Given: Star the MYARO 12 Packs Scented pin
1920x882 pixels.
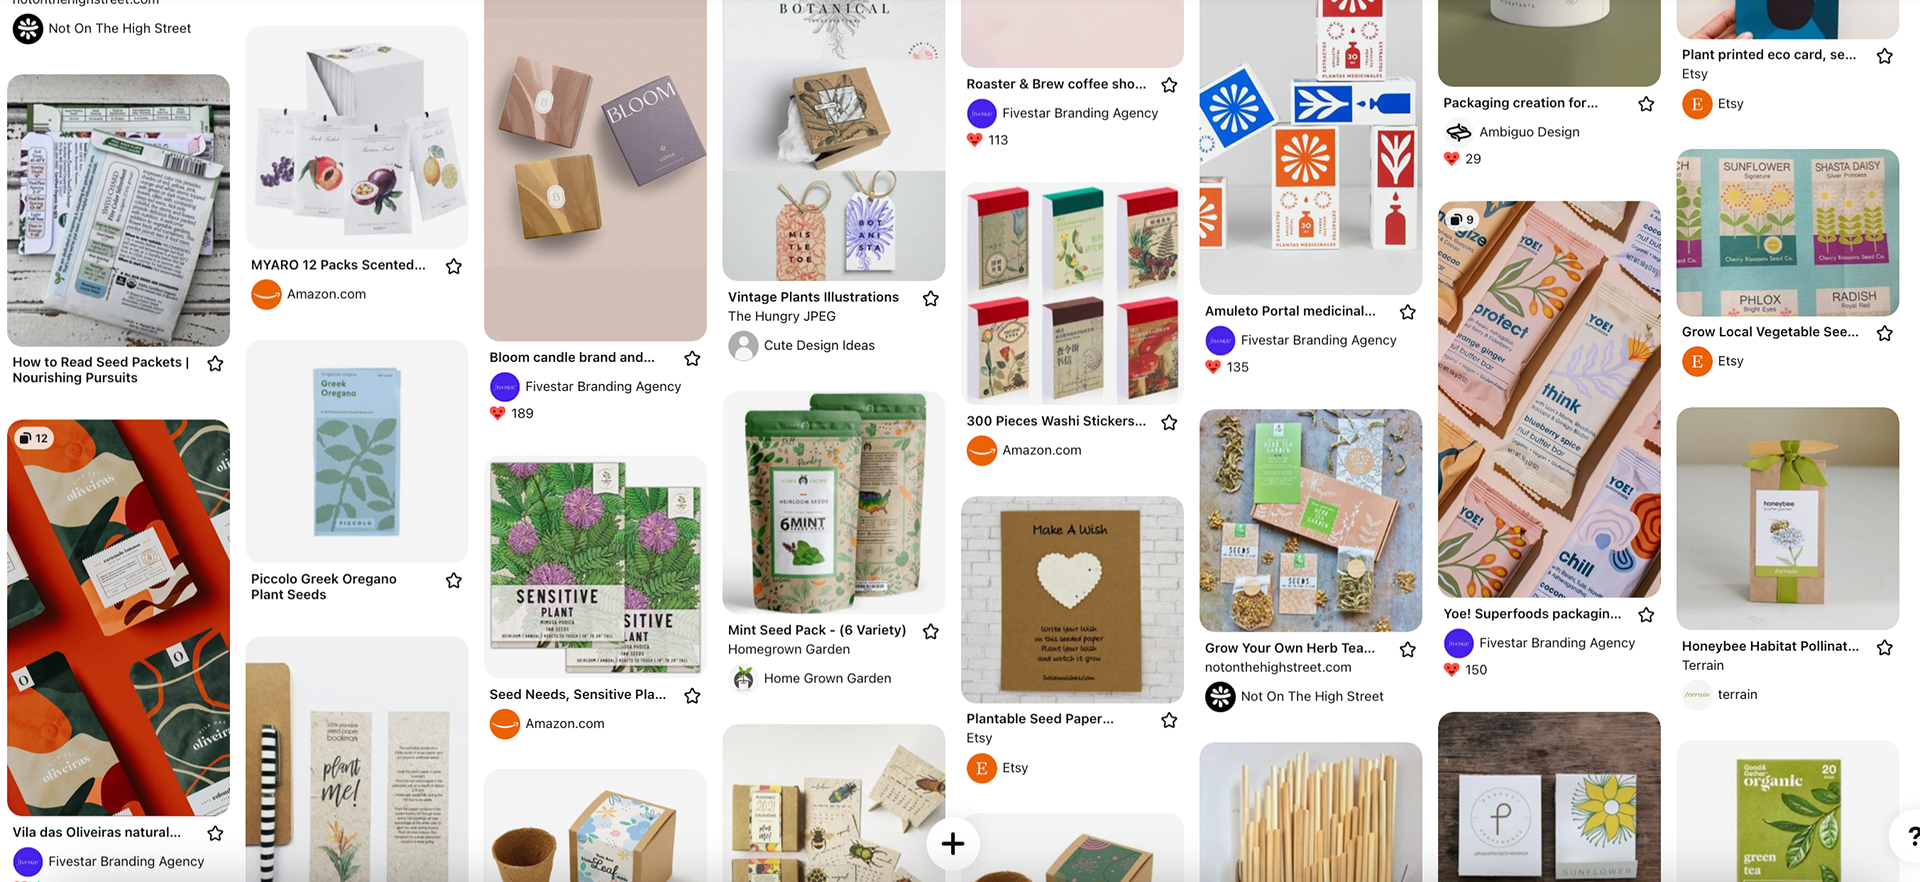Looking at the screenshot, I should click(454, 266).
